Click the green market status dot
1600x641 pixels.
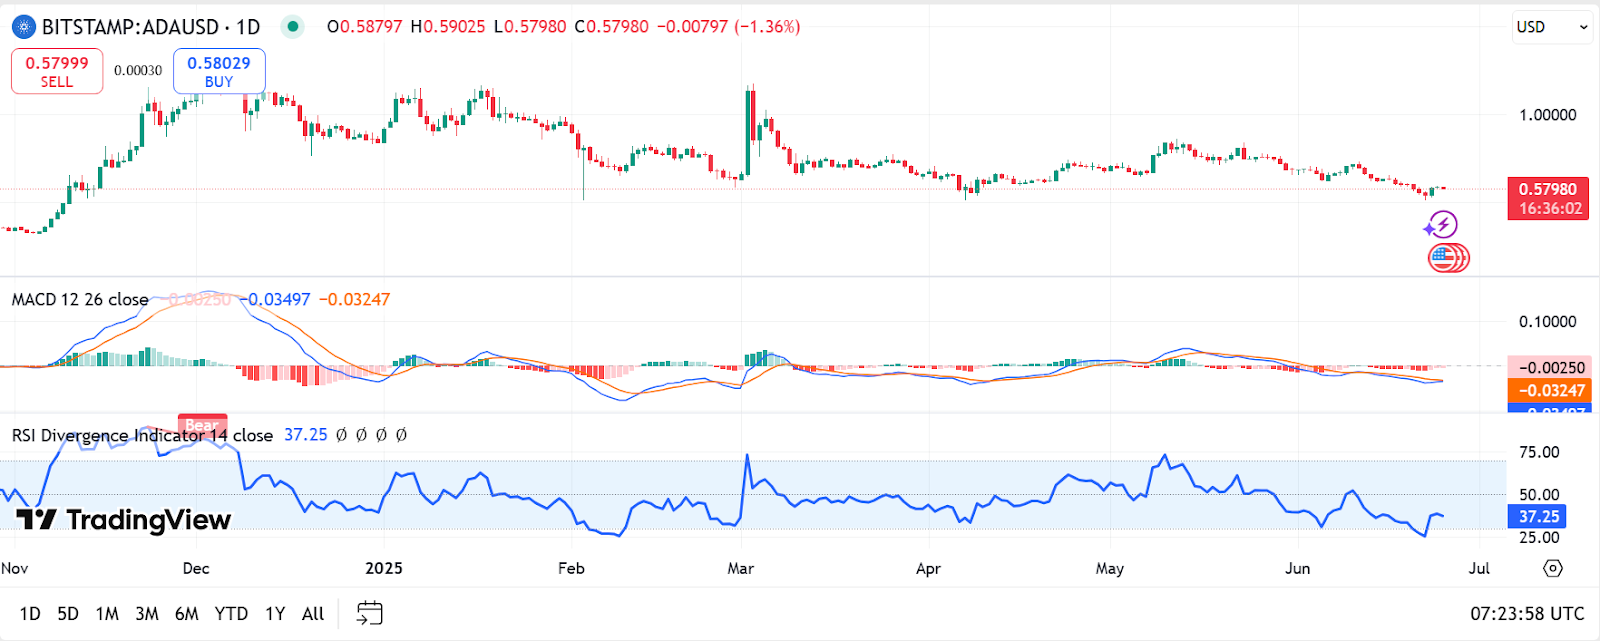(292, 27)
